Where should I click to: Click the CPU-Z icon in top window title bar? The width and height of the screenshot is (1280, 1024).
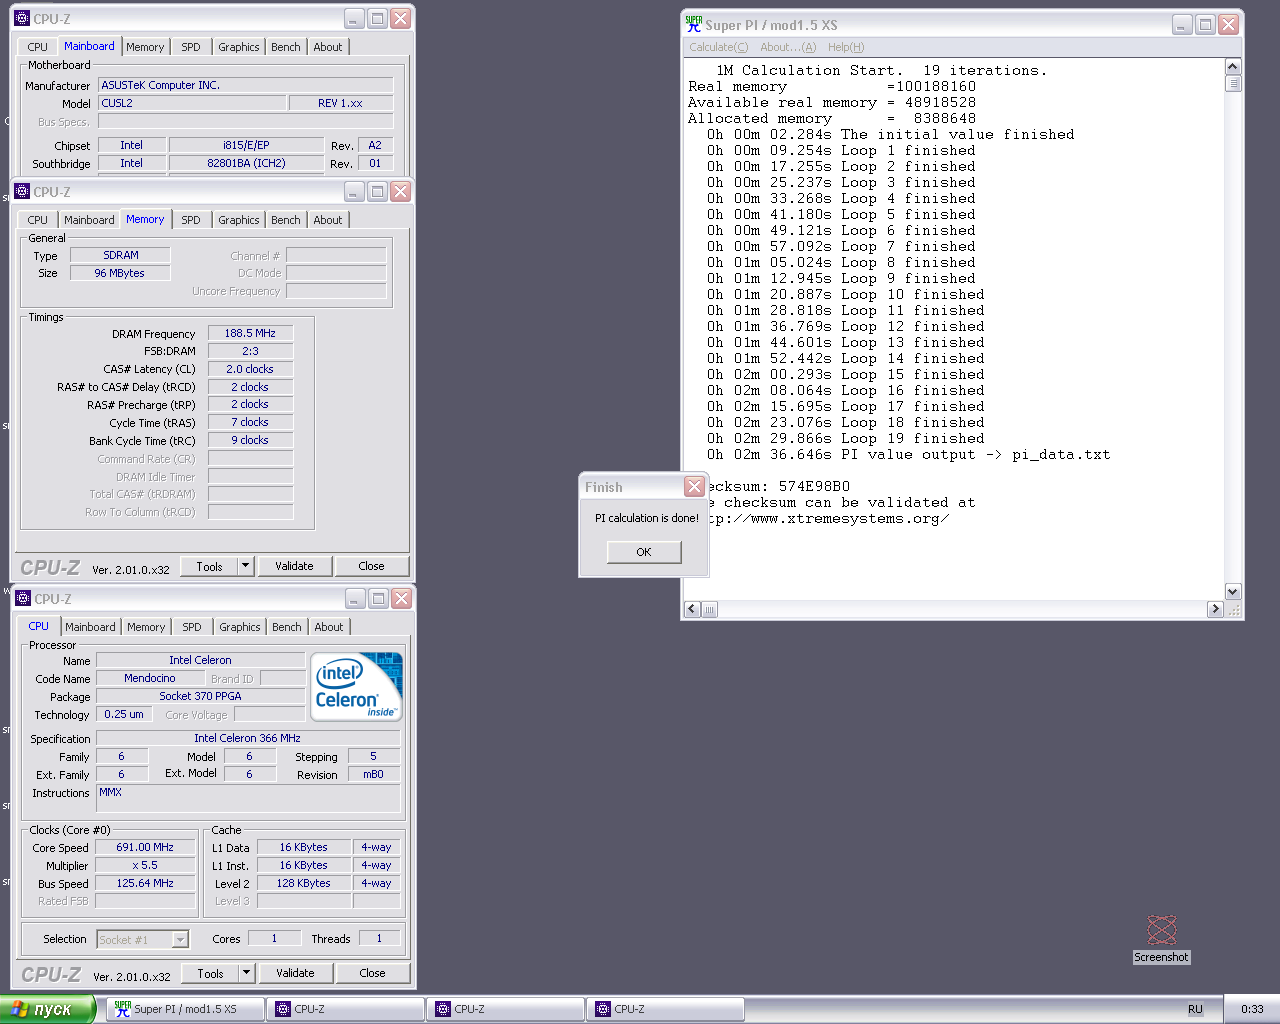tap(23, 18)
